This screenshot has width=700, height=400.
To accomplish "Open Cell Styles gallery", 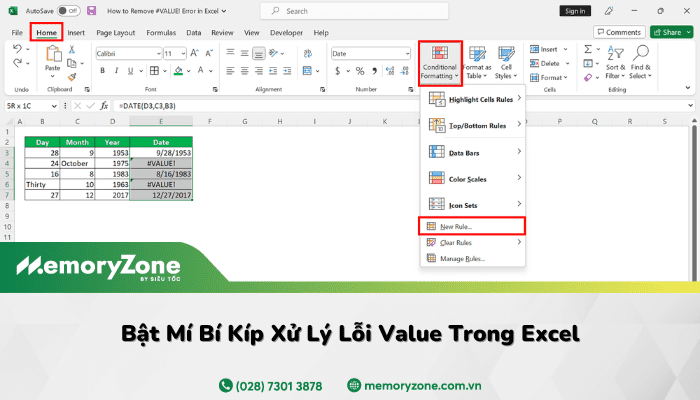I will click(x=506, y=62).
